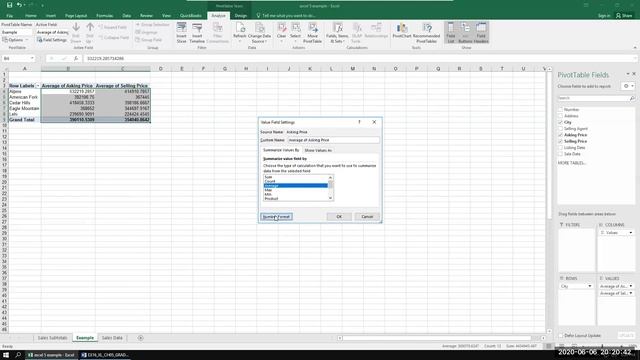640x360 pixels.
Task: Click the Change Data Source icon
Action: [x=260, y=27]
